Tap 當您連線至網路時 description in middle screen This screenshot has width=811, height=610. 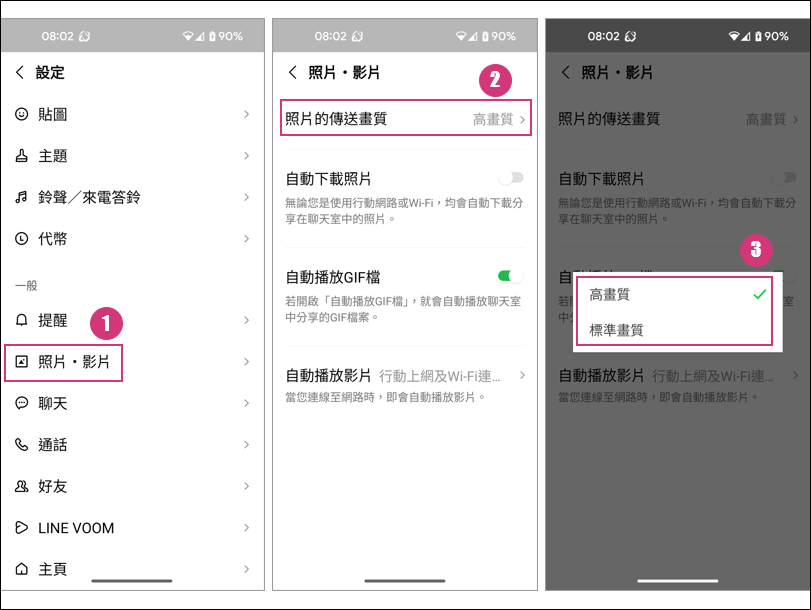click(385, 397)
